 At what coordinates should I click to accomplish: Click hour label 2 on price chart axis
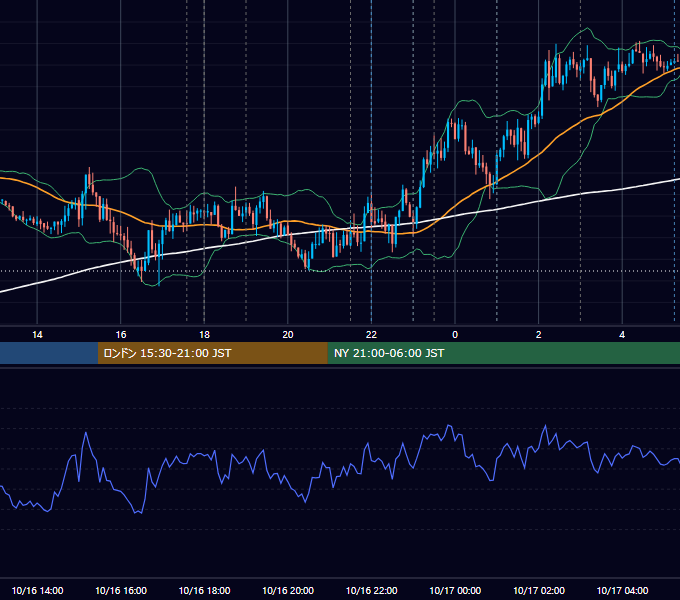pyautogui.click(x=538, y=335)
